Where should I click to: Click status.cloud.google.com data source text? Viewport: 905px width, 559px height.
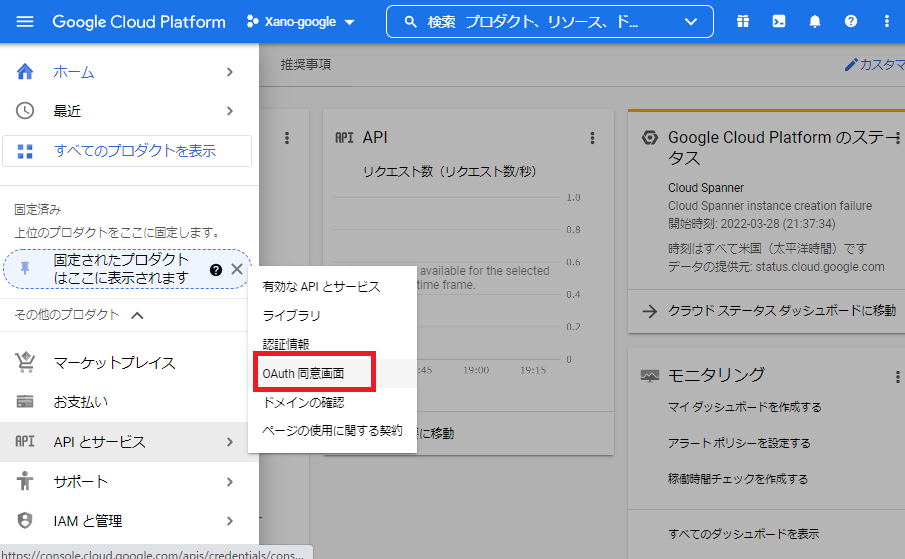click(820, 267)
